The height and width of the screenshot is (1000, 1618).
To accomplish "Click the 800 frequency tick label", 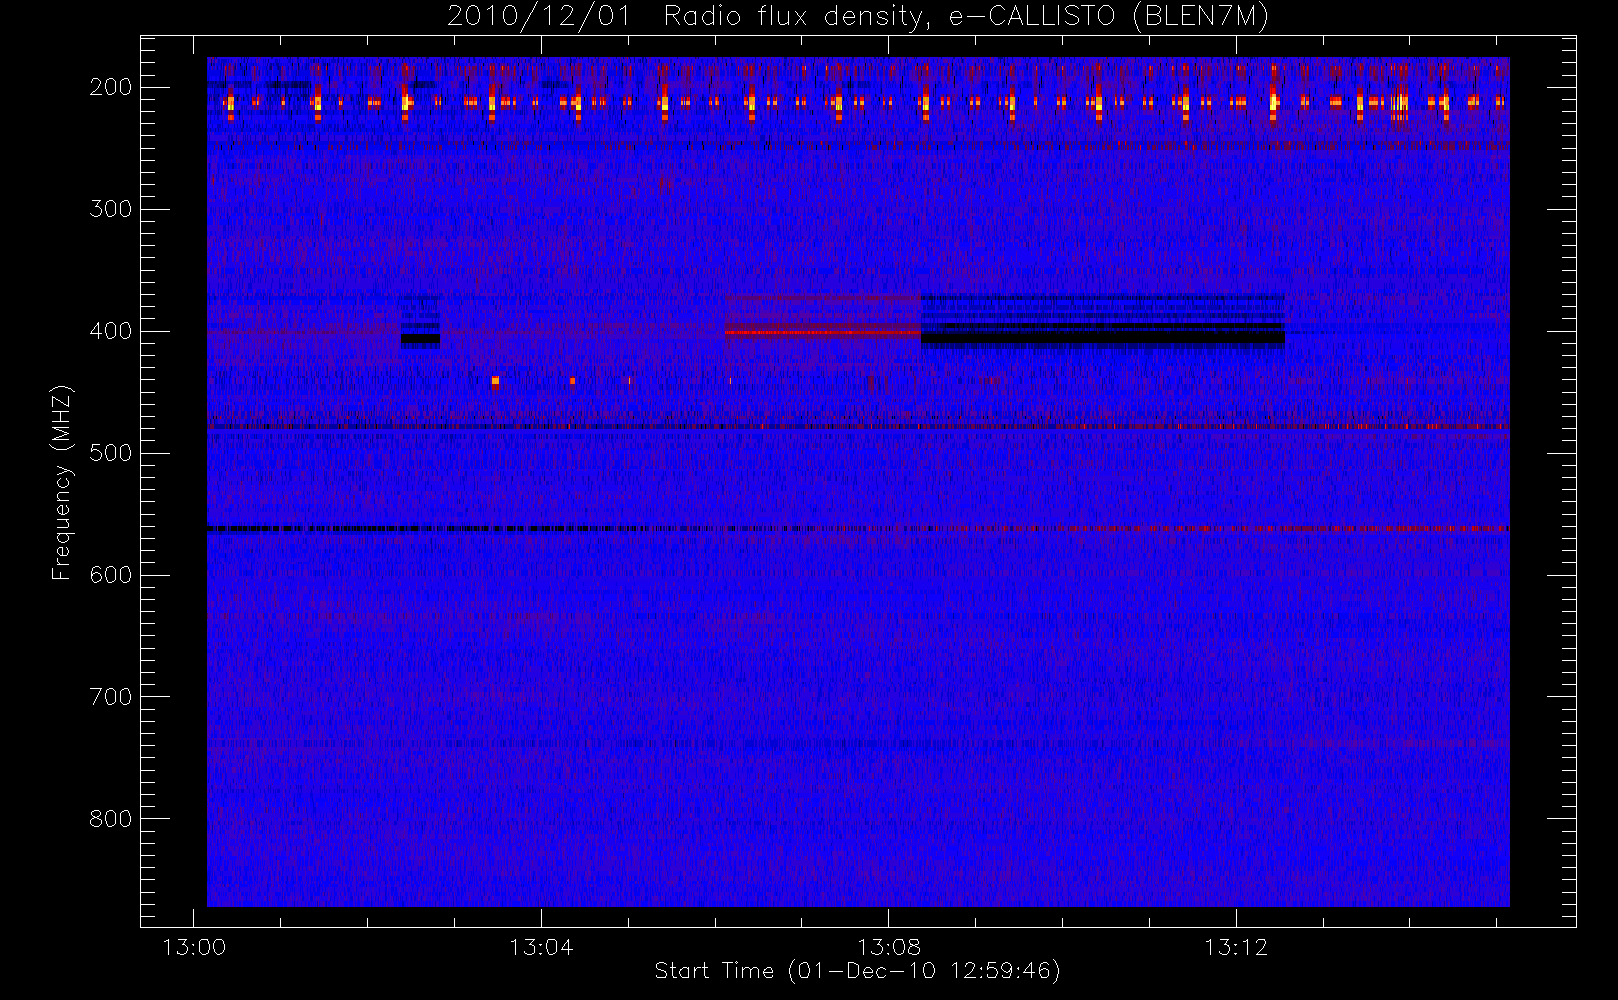I will click(111, 819).
